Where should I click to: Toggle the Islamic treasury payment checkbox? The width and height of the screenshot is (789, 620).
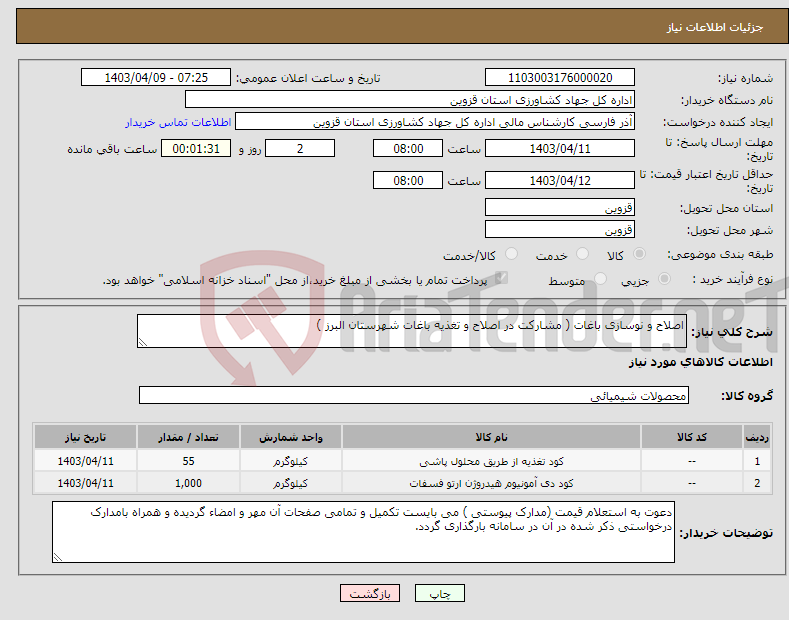501,278
